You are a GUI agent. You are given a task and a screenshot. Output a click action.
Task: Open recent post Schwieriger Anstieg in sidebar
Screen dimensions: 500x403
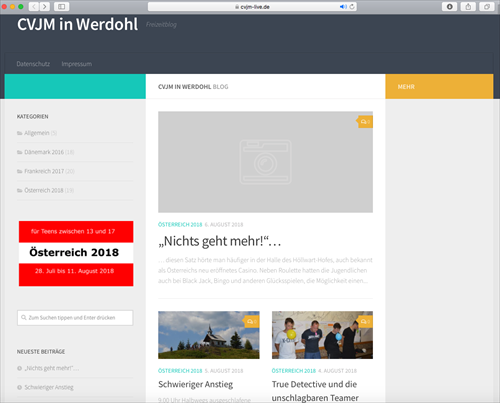(49, 387)
